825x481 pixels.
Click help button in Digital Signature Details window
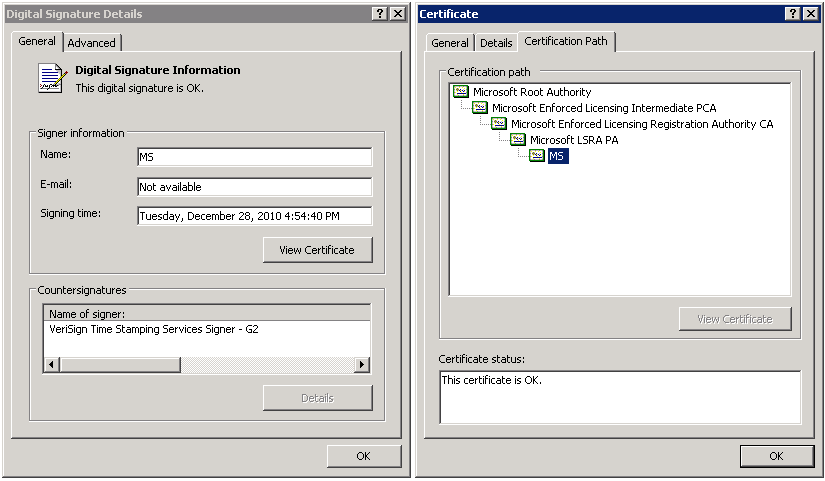point(380,13)
